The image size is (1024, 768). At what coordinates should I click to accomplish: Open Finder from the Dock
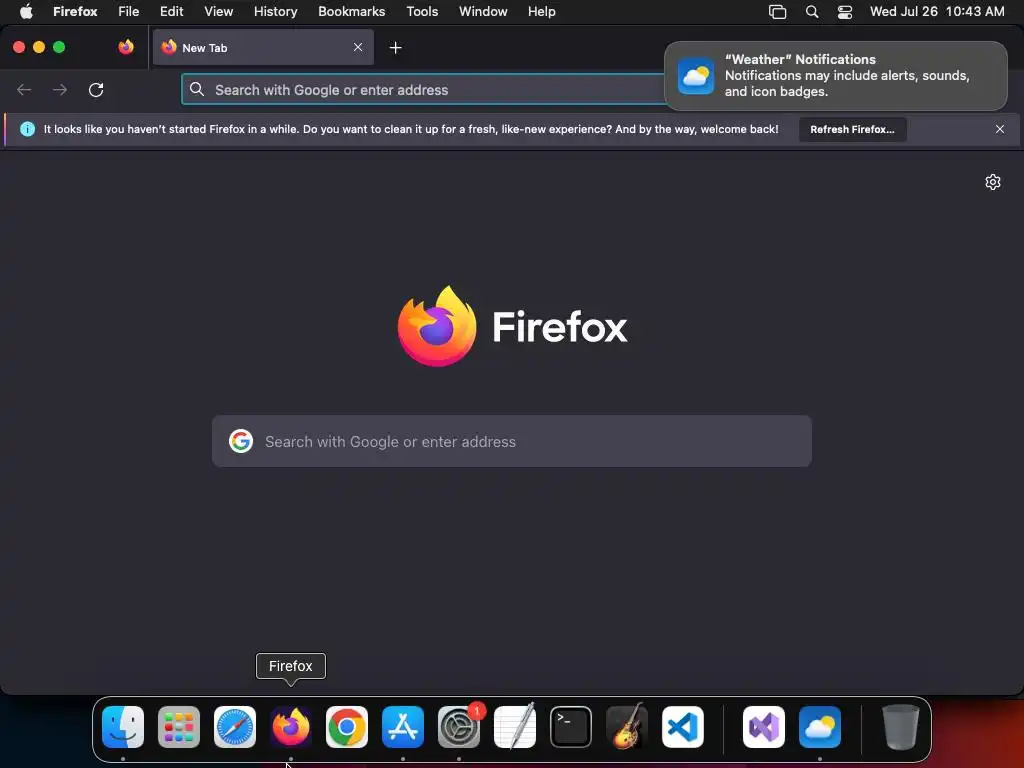tap(123, 727)
